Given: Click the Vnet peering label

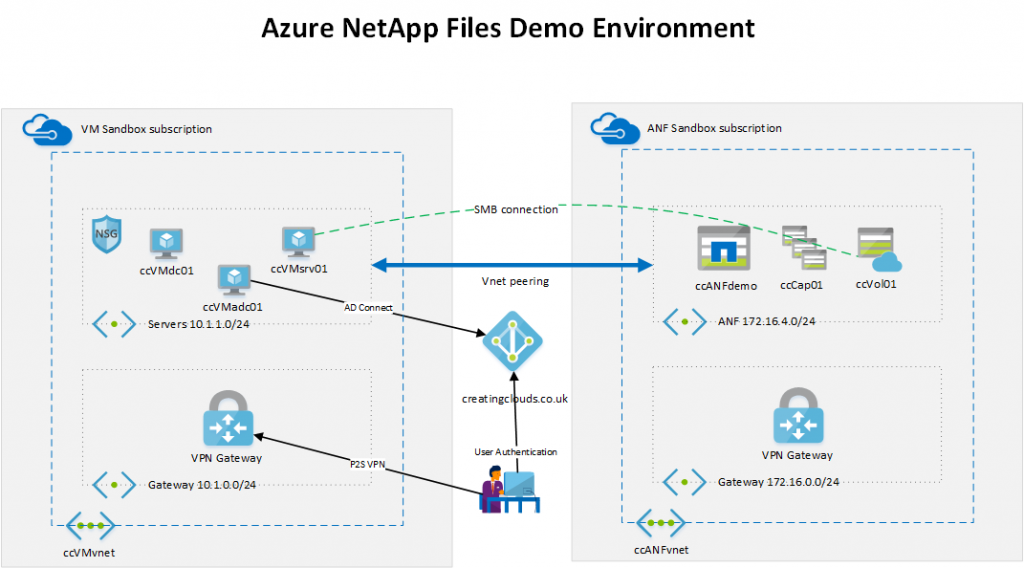Looking at the screenshot, I should pos(513,284).
